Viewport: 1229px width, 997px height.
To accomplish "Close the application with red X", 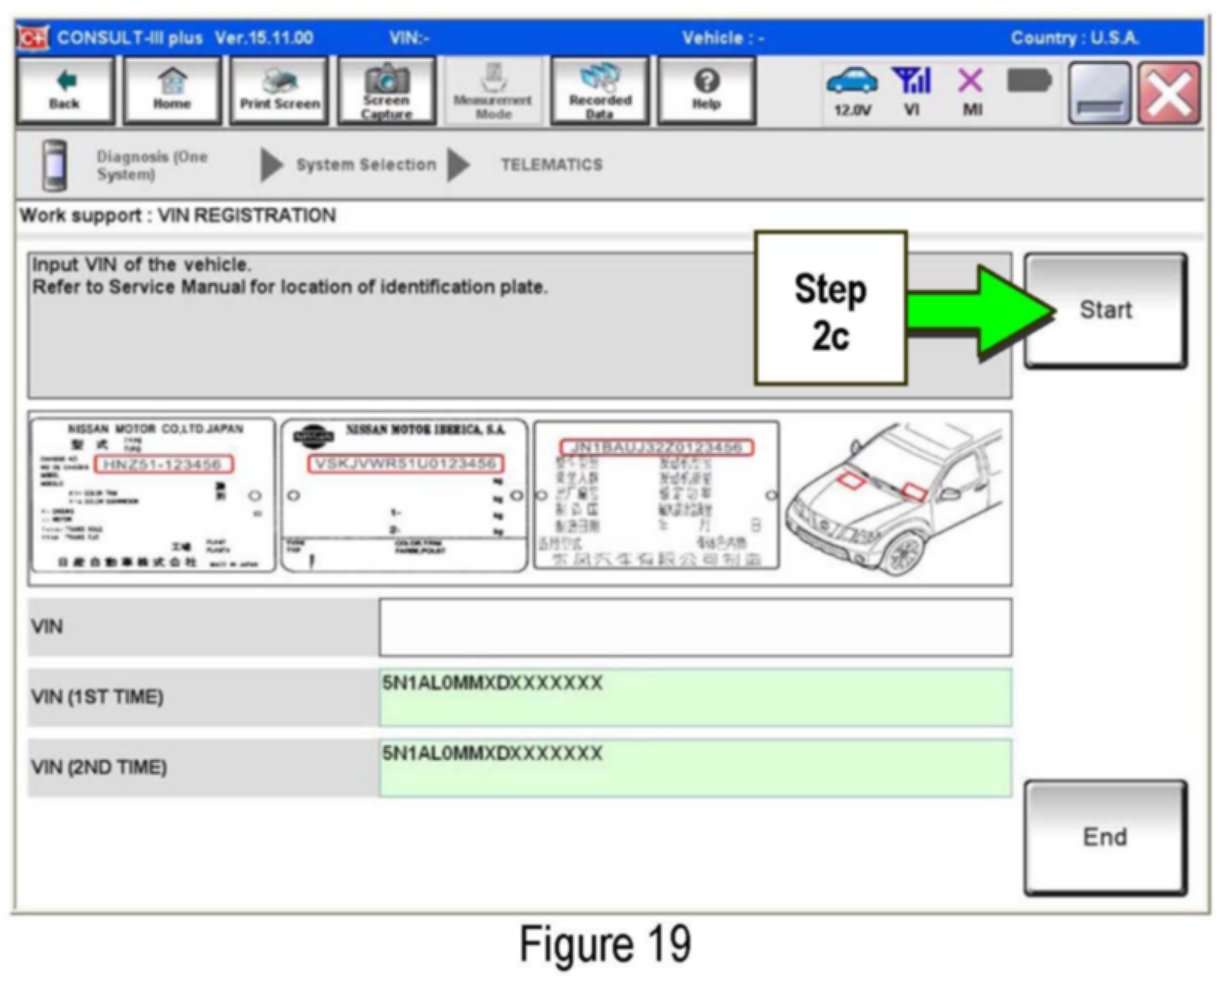I will coord(1168,93).
